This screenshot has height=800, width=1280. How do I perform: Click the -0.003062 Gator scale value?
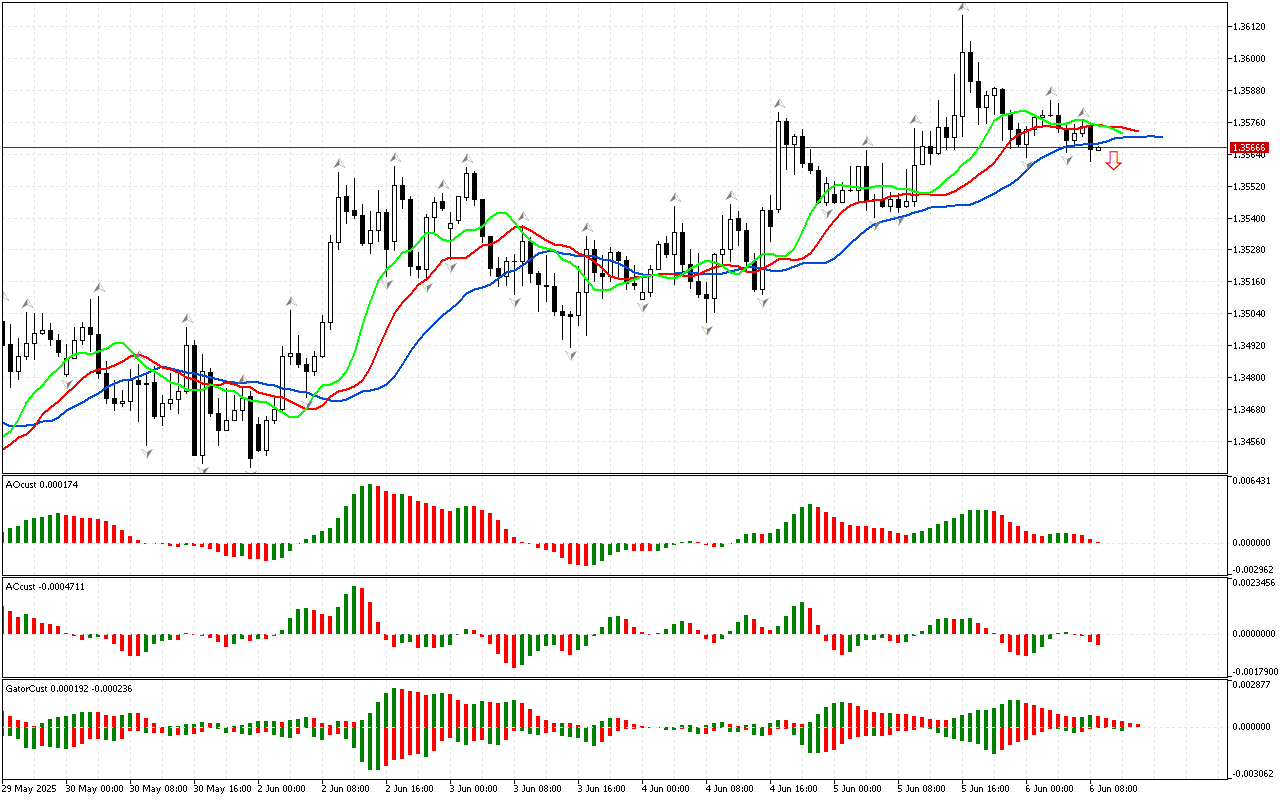1254,773
